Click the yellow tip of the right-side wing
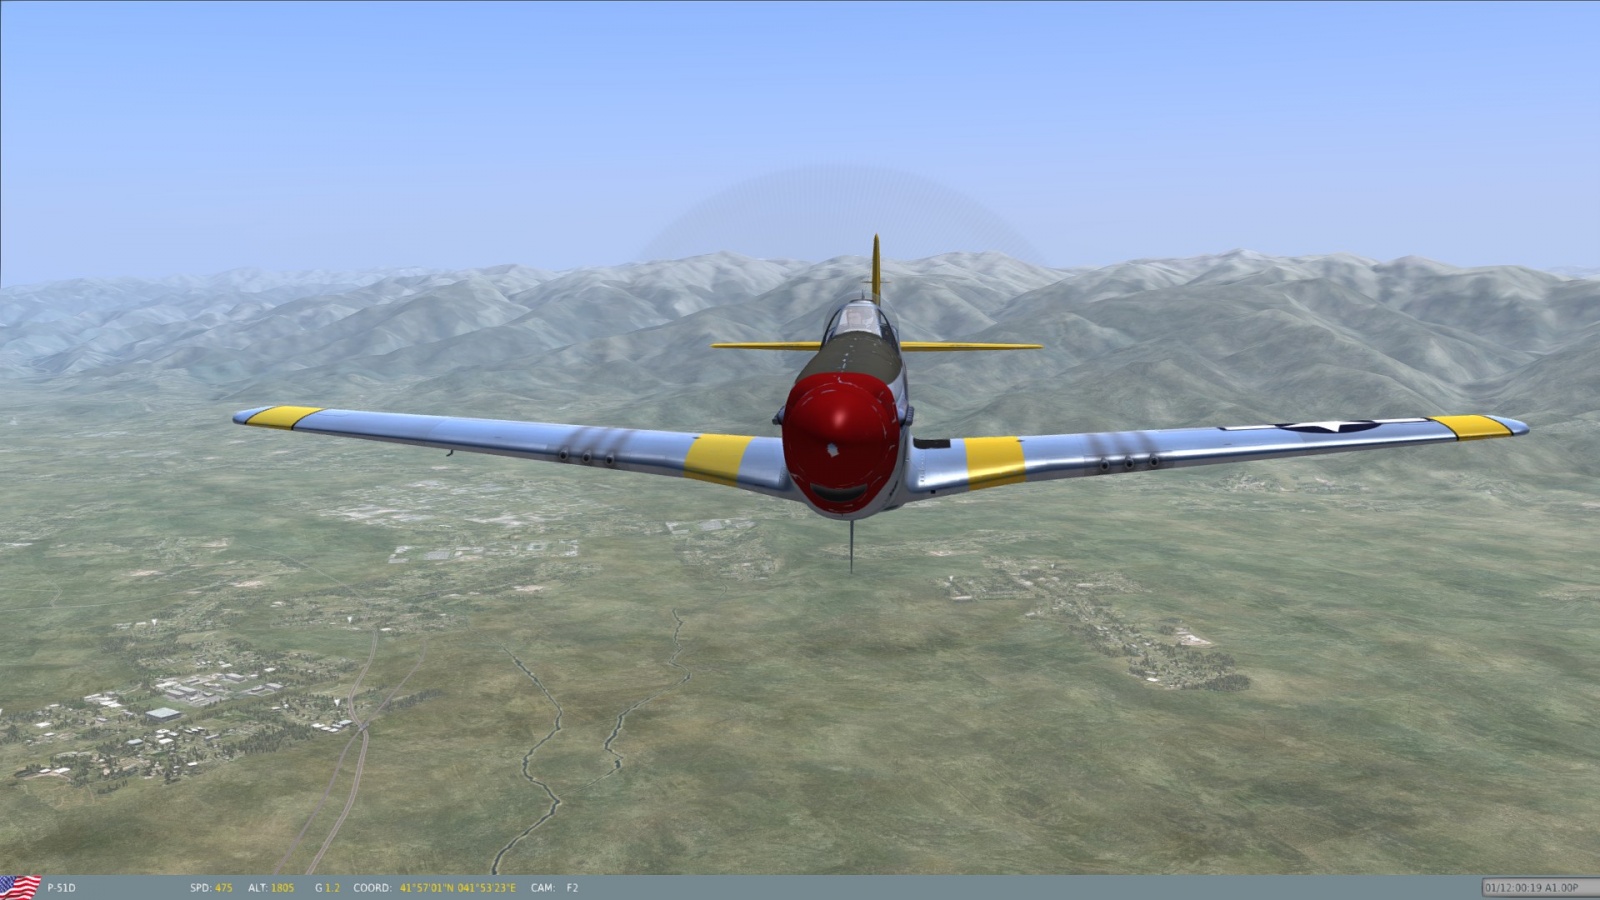 tap(1470, 425)
